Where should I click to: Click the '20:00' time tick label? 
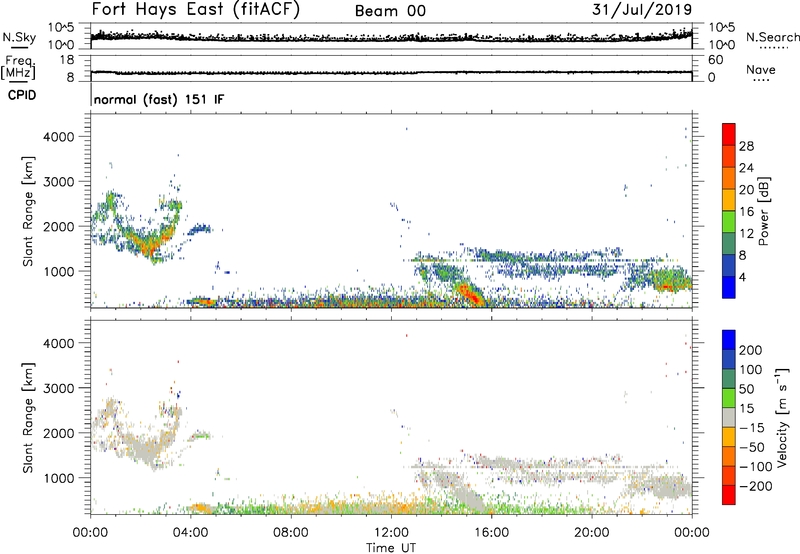click(592, 533)
